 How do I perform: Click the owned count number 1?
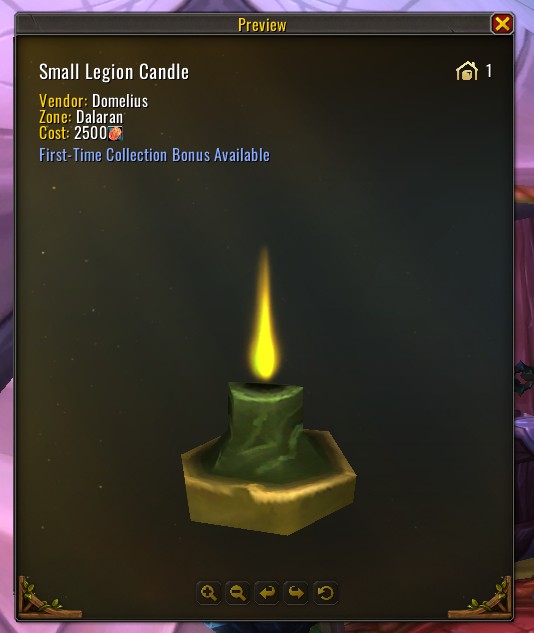489,71
